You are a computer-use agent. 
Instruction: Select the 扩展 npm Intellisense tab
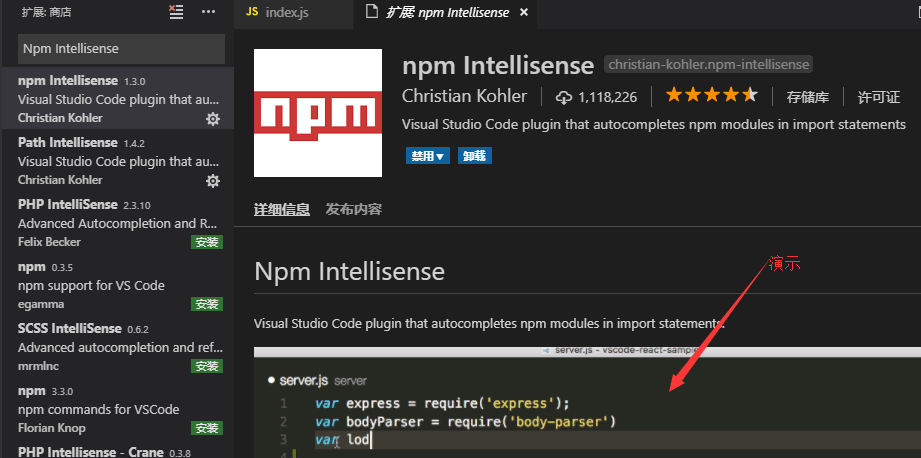pyautogui.click(x=445, y=12)
